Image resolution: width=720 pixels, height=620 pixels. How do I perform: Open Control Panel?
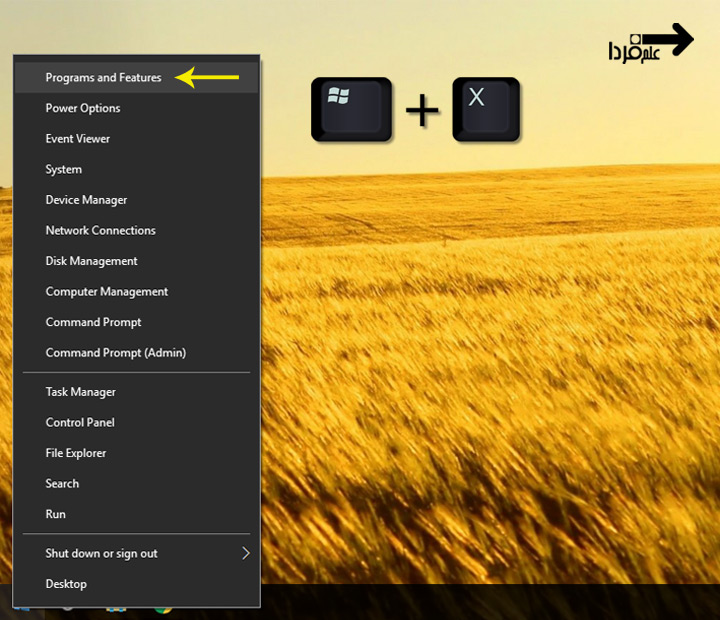80,423
